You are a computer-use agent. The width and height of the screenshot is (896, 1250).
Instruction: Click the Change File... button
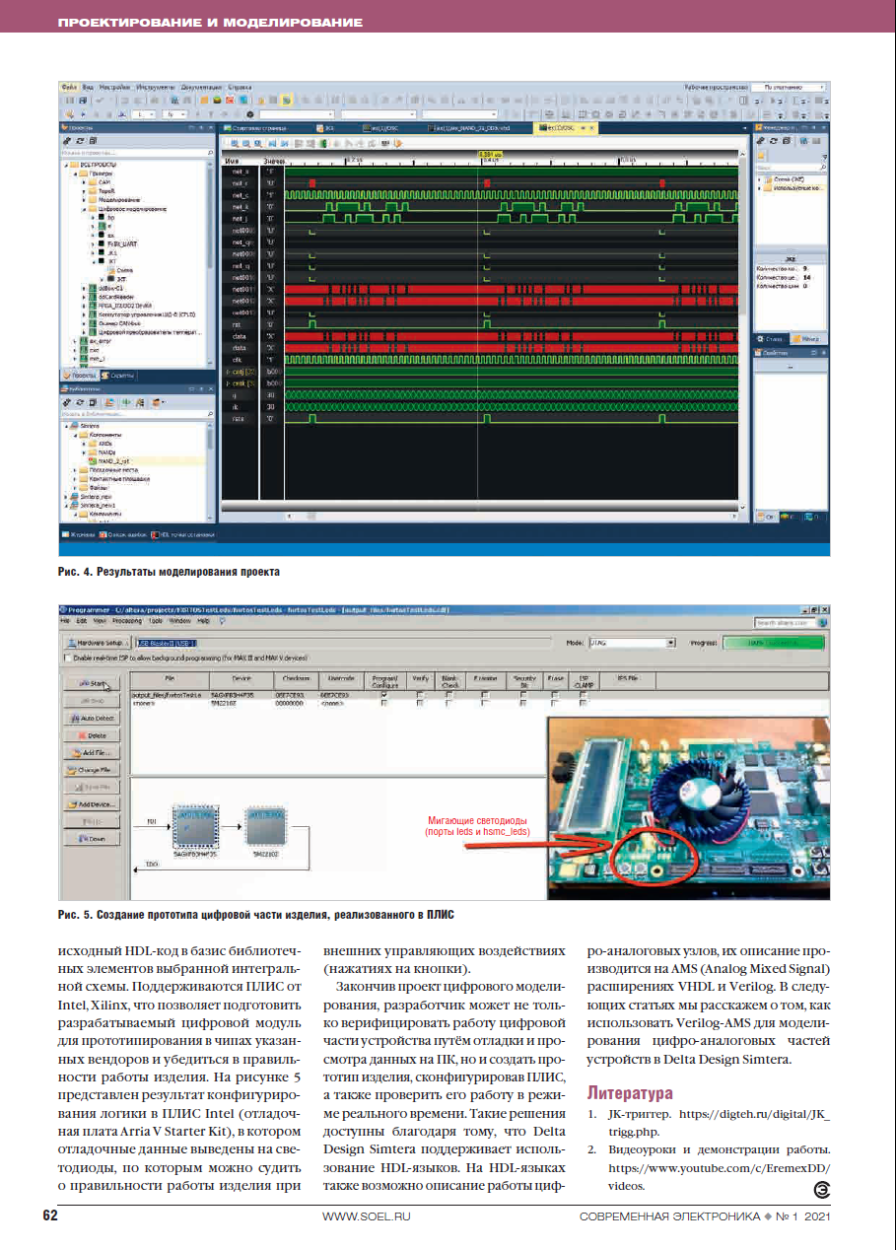pyautogui.click(x=90, y=770)
